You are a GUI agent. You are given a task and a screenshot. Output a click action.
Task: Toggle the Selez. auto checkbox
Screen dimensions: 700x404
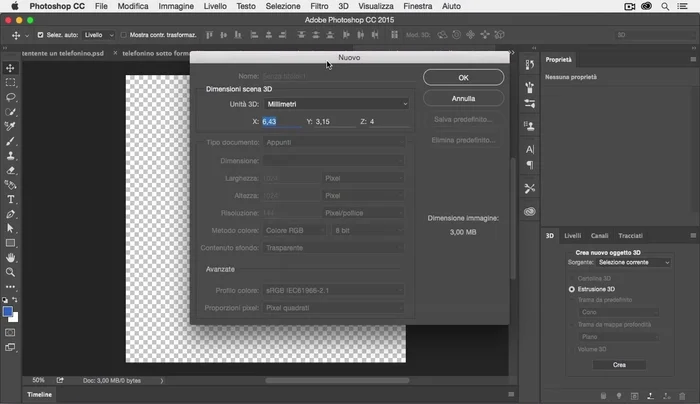(40, 35)
